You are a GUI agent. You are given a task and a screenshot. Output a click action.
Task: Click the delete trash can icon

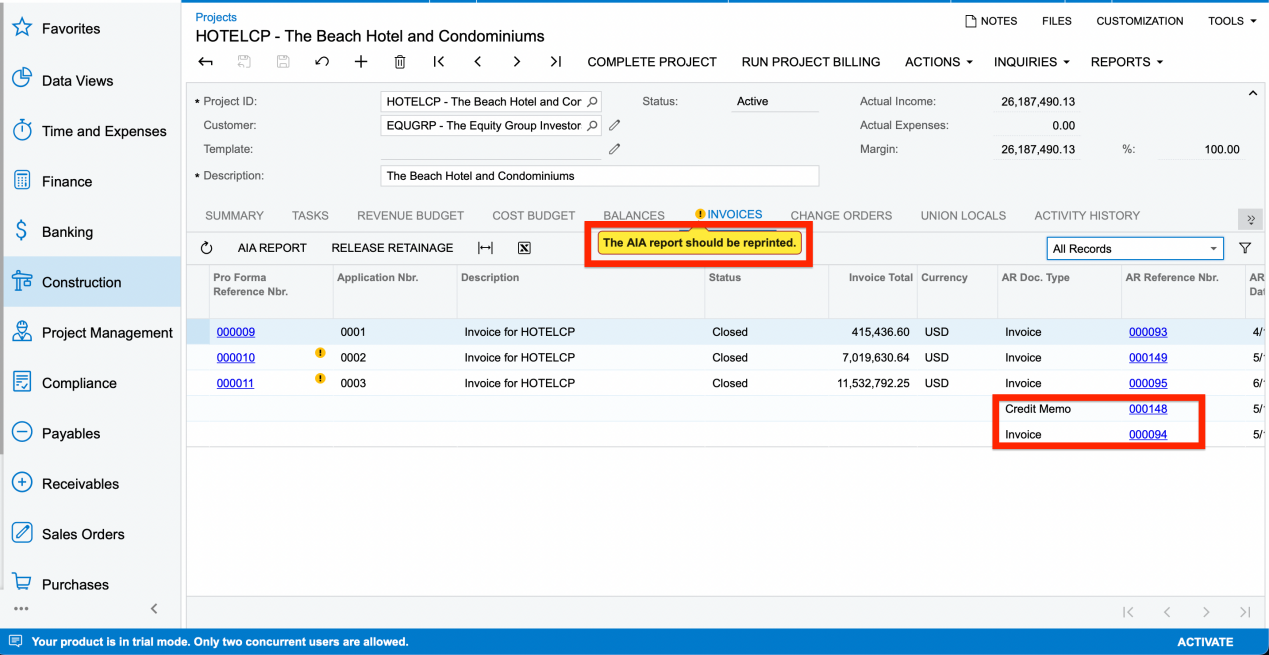(400, 62)
